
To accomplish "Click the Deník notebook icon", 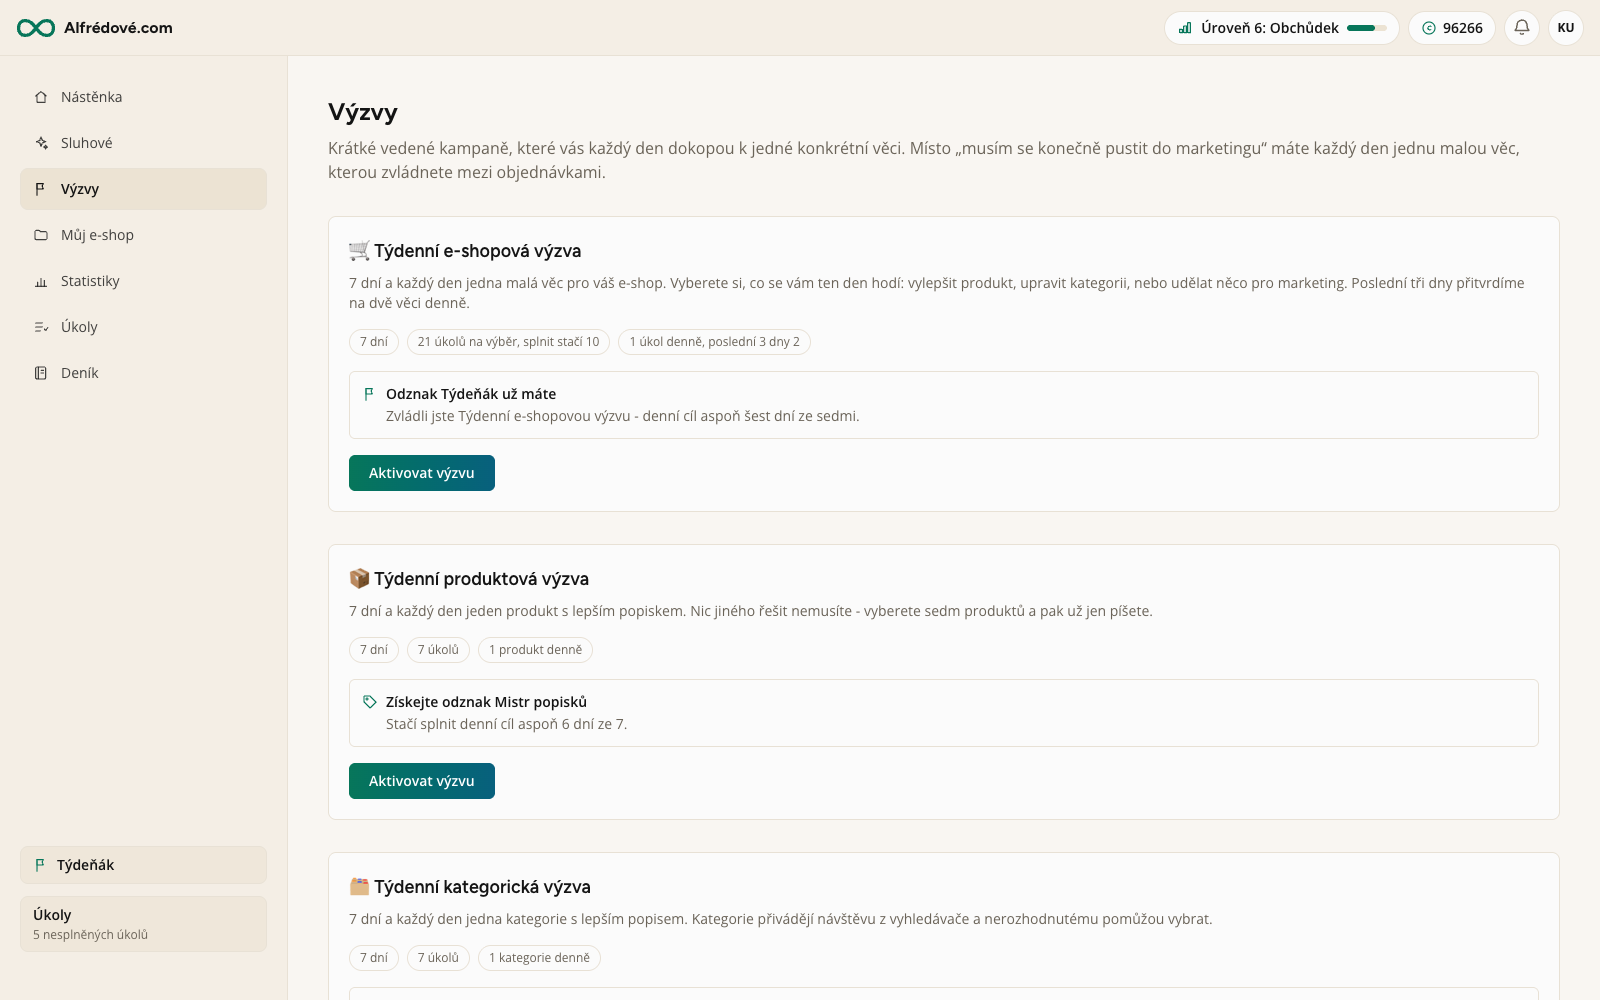I will (41, 373).
